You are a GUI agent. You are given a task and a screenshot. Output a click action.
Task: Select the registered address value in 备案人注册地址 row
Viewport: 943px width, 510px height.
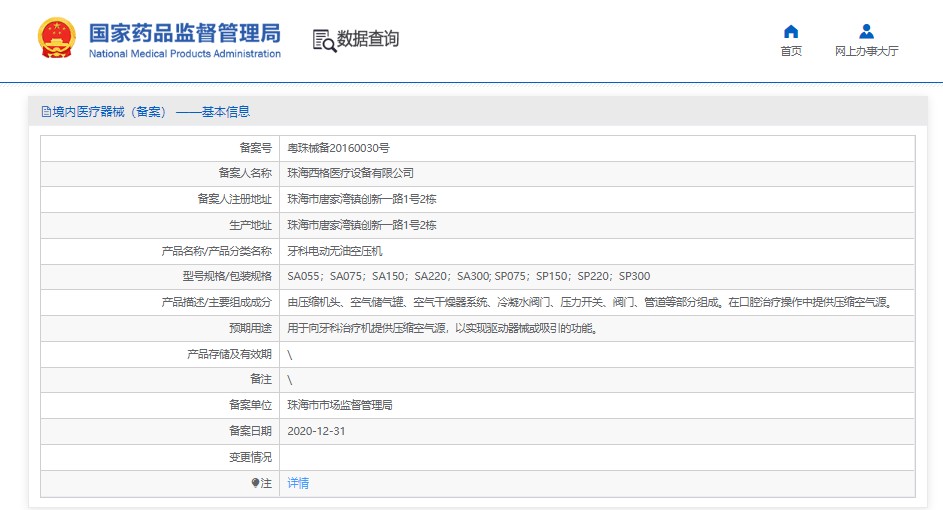(x=361, y=199)
